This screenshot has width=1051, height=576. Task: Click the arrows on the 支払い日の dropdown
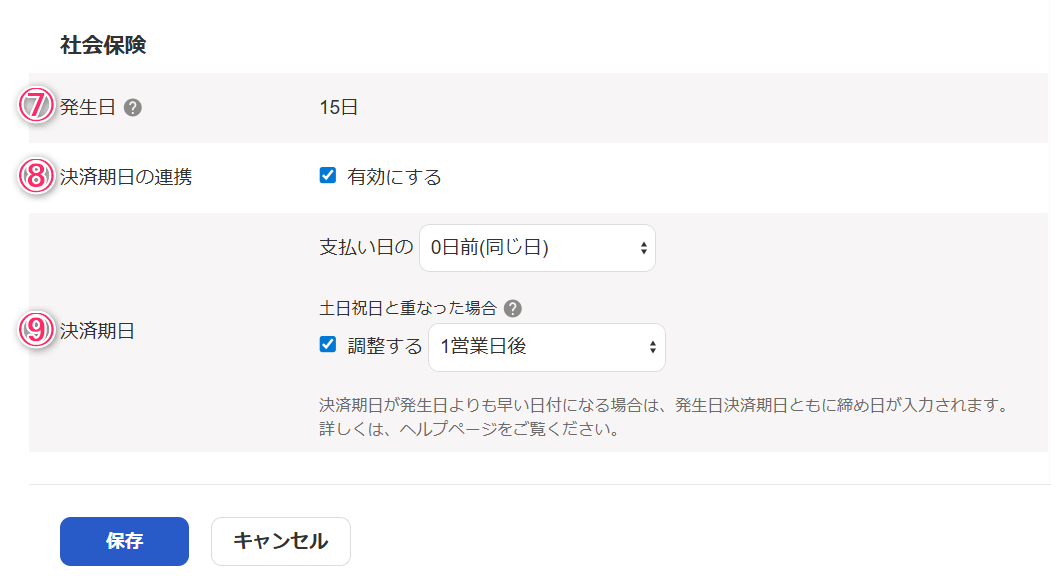[643, 248]
